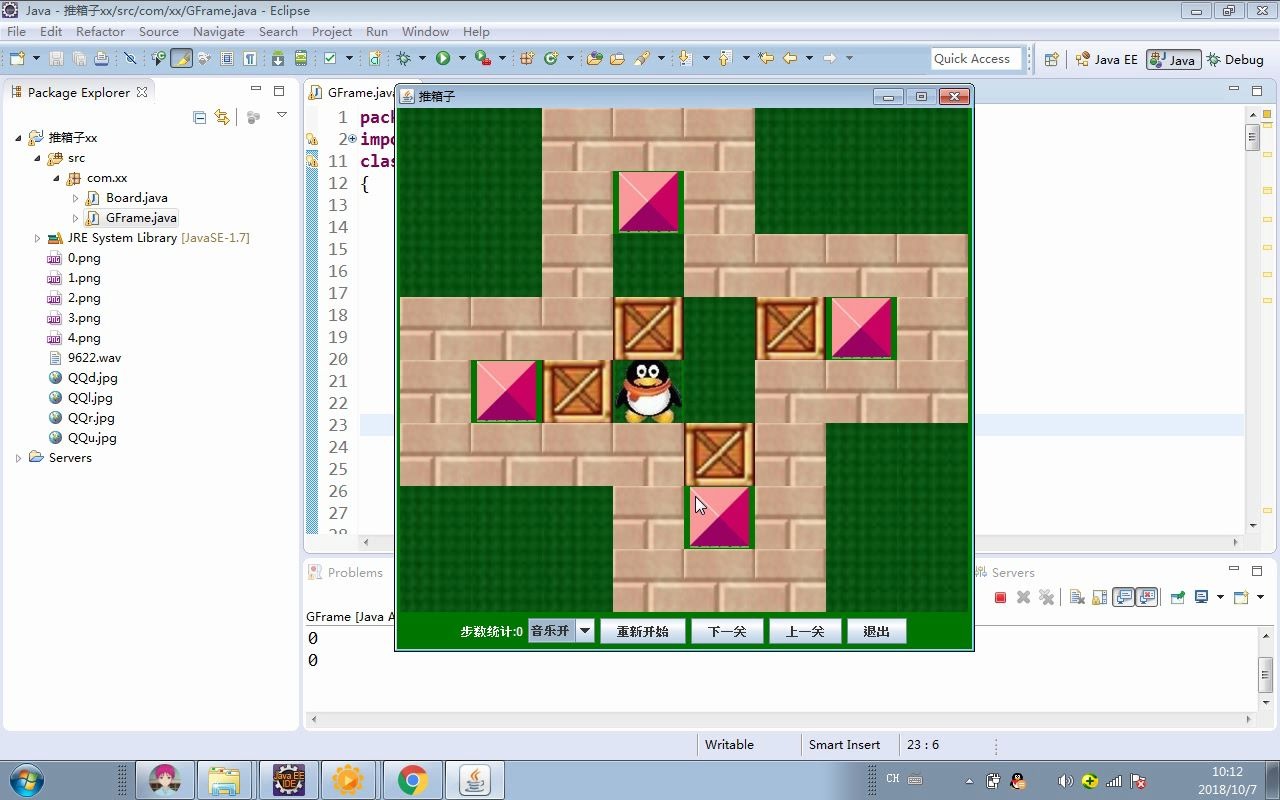Click the 退出 exit button
1280x800 pixels.
[876, 631]
